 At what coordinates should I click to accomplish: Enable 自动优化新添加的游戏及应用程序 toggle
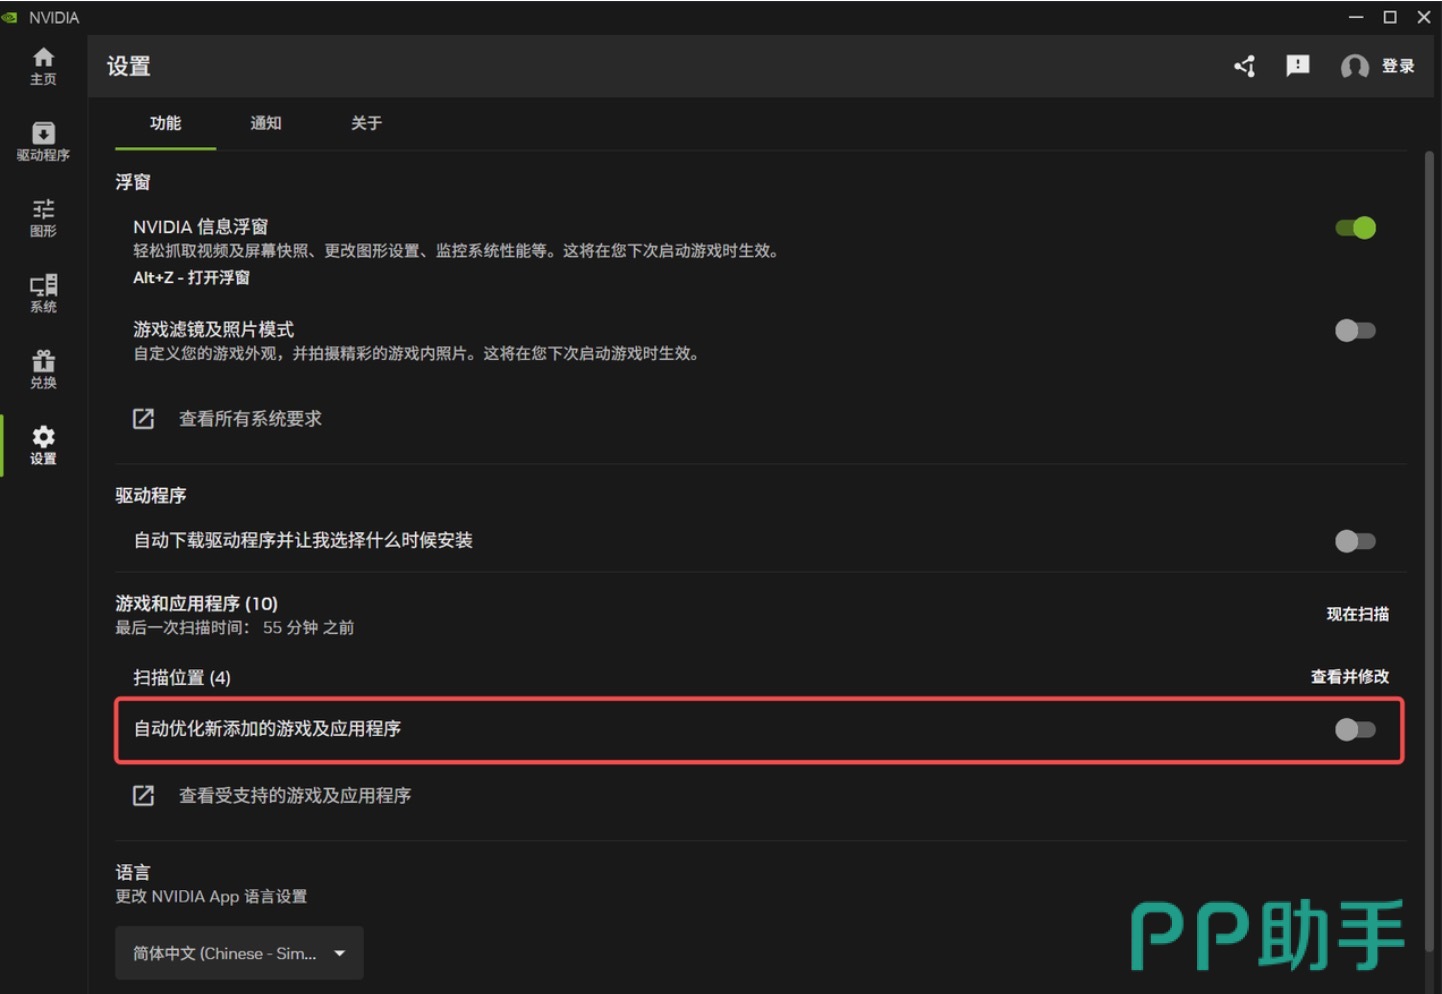click(x=1356, y=729)
